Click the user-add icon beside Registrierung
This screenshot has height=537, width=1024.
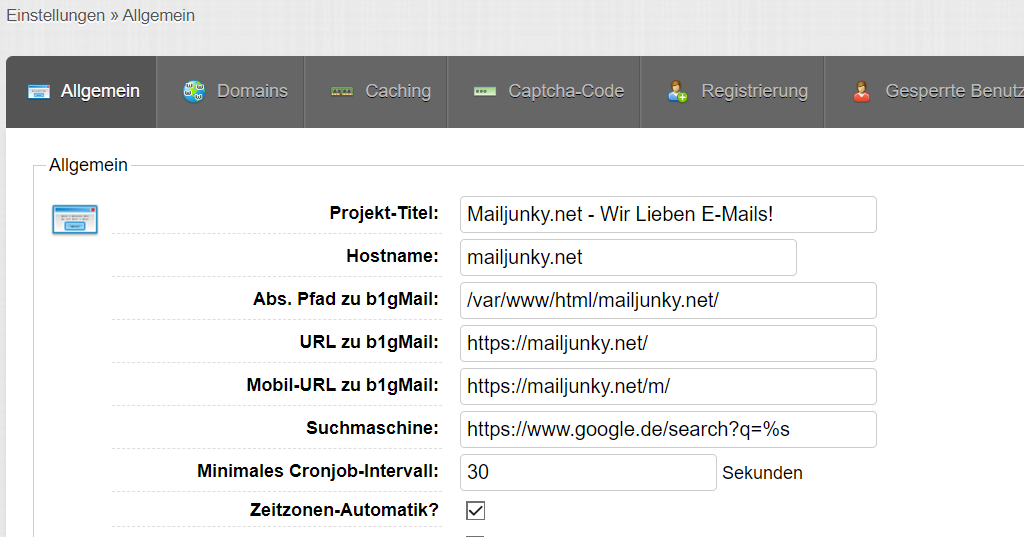coord(678,92)
